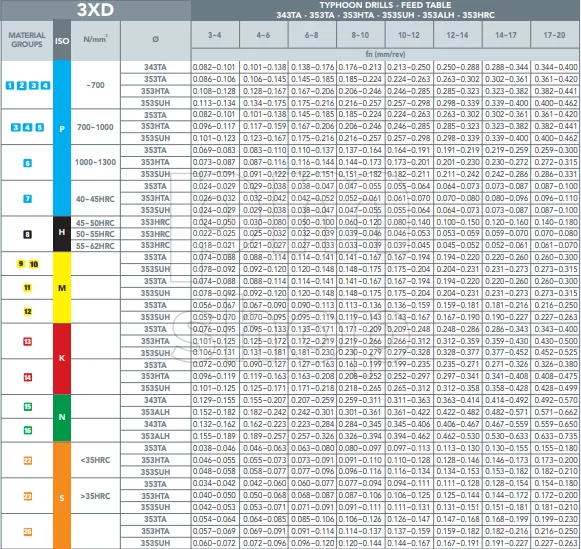Click the red ISO K bar
581x549 pixels.
(x=62, y=359)
